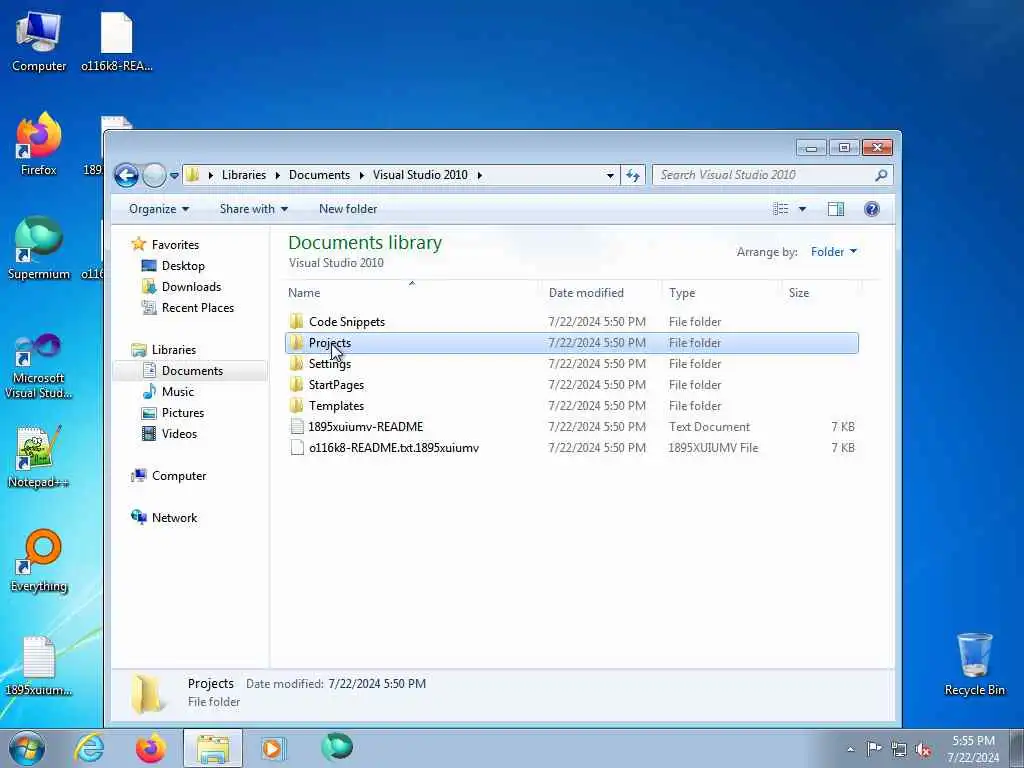Click Visual Studio 2010 breadcrumb segment

pyautogui.click(x=420, y=175)
